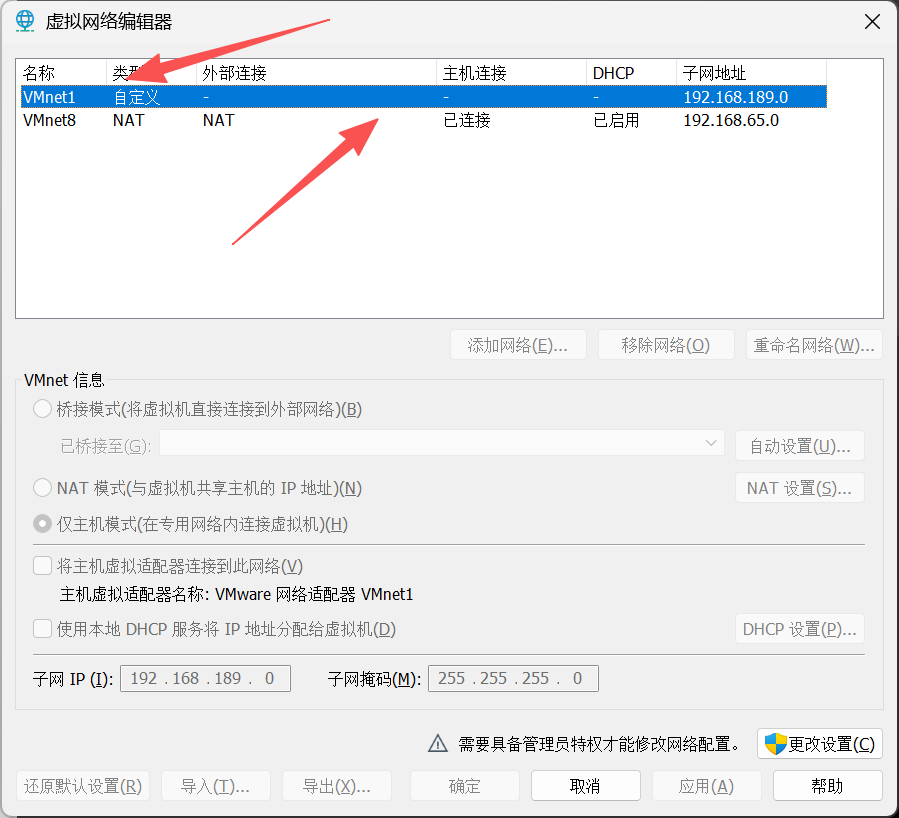Click the 取消 button

click(585, 786)
